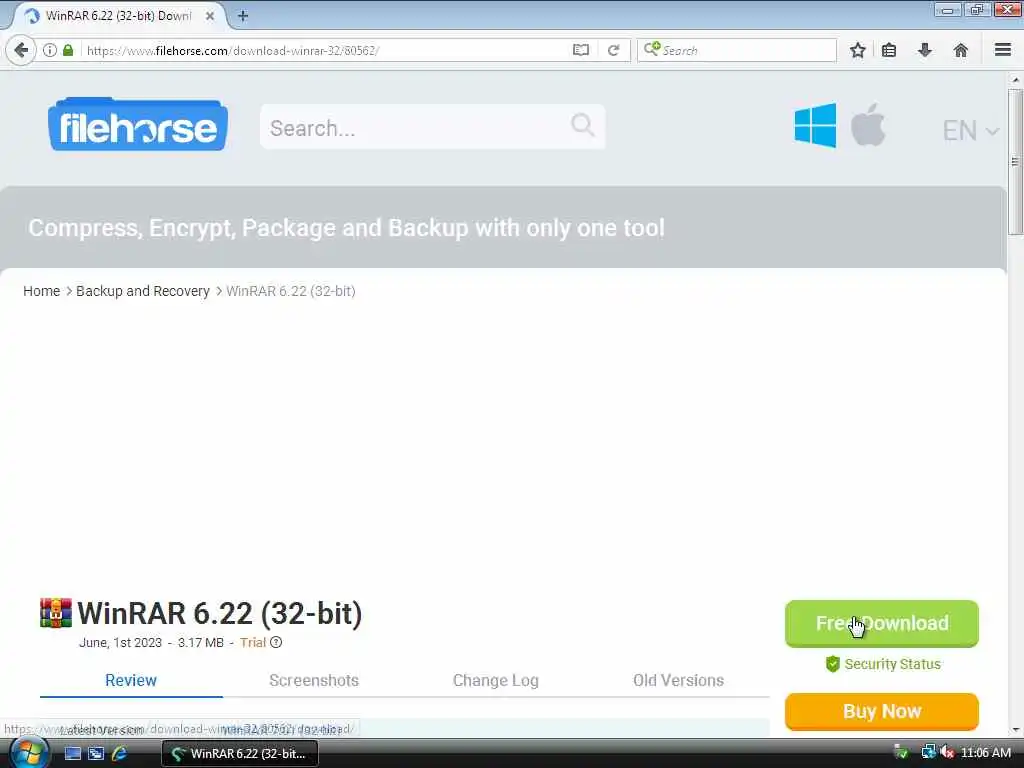The image size is (1024, 768).
Task: Expand the EN language dropdown
Action: [970, 131]
